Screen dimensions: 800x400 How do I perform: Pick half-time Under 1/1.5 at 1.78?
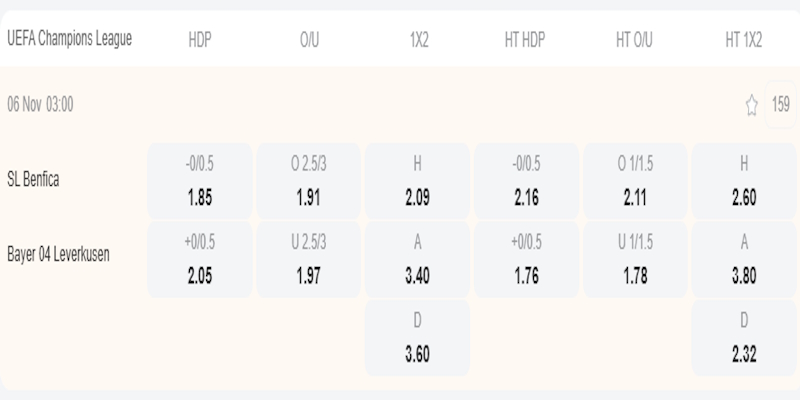point(636,259)
